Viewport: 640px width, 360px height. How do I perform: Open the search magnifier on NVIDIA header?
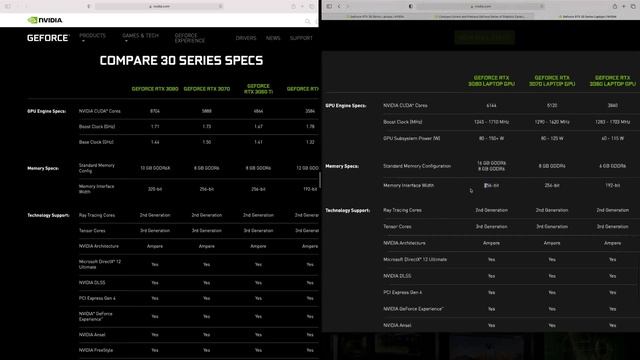pyautogui.click(x=308, y=21)
